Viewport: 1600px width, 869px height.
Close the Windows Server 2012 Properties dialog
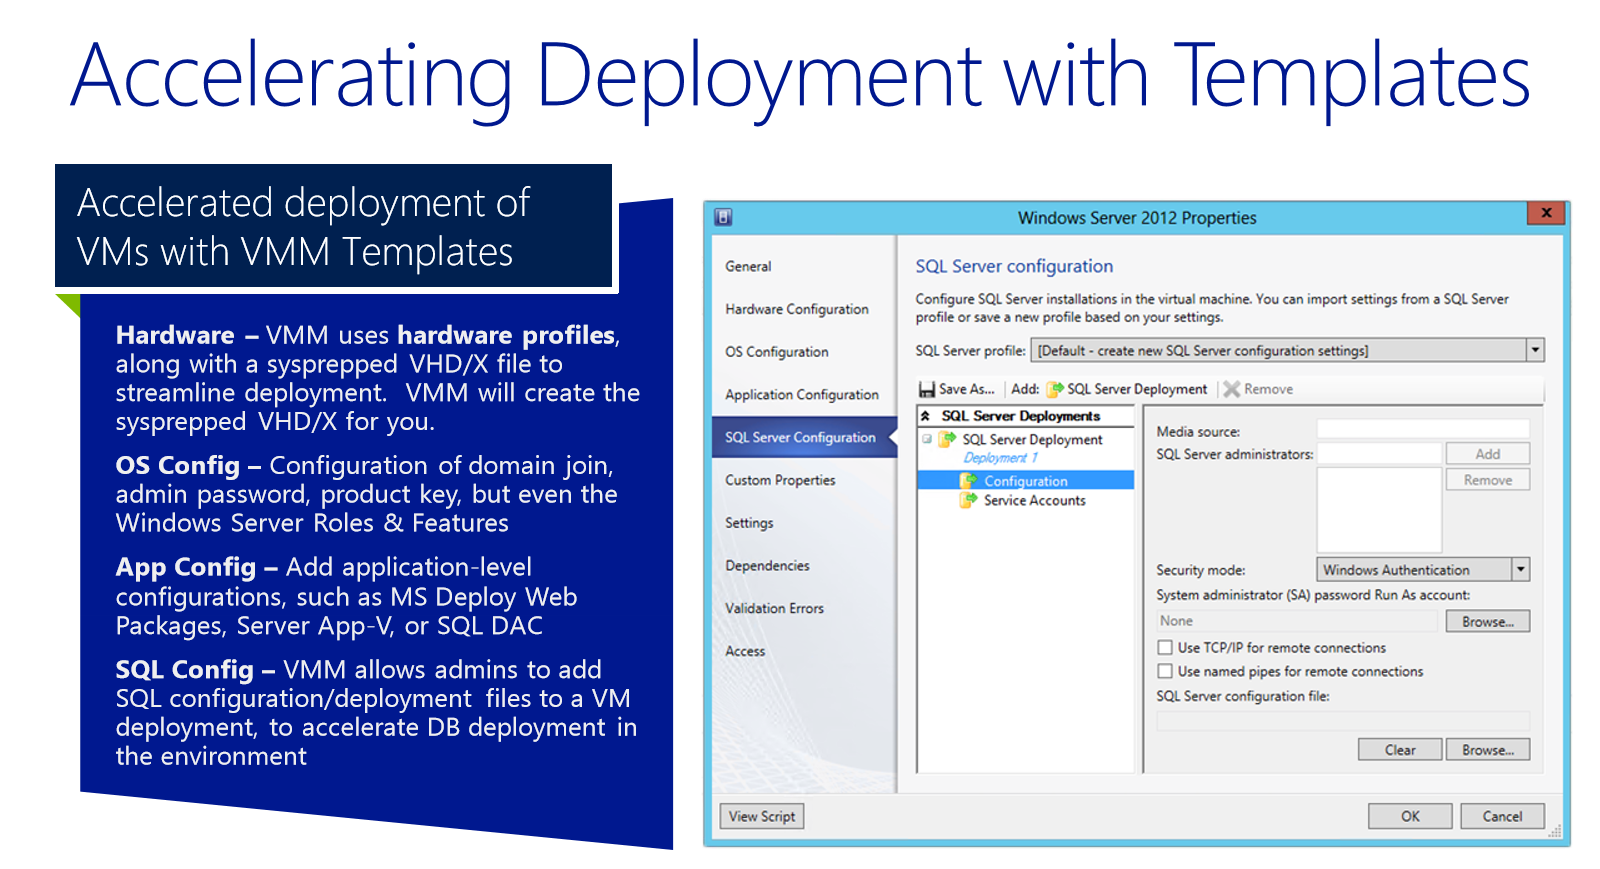click(1546, 213)
